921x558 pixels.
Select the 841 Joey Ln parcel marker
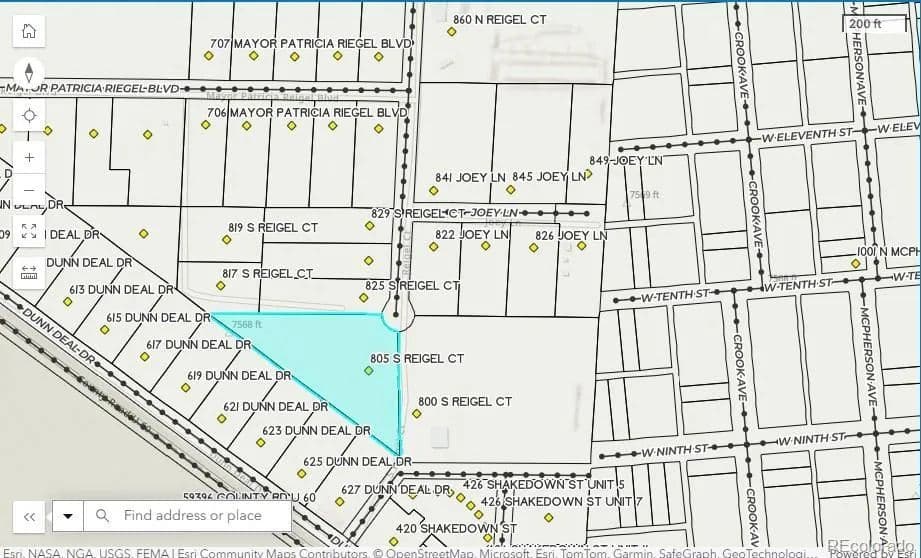point(434,190)
